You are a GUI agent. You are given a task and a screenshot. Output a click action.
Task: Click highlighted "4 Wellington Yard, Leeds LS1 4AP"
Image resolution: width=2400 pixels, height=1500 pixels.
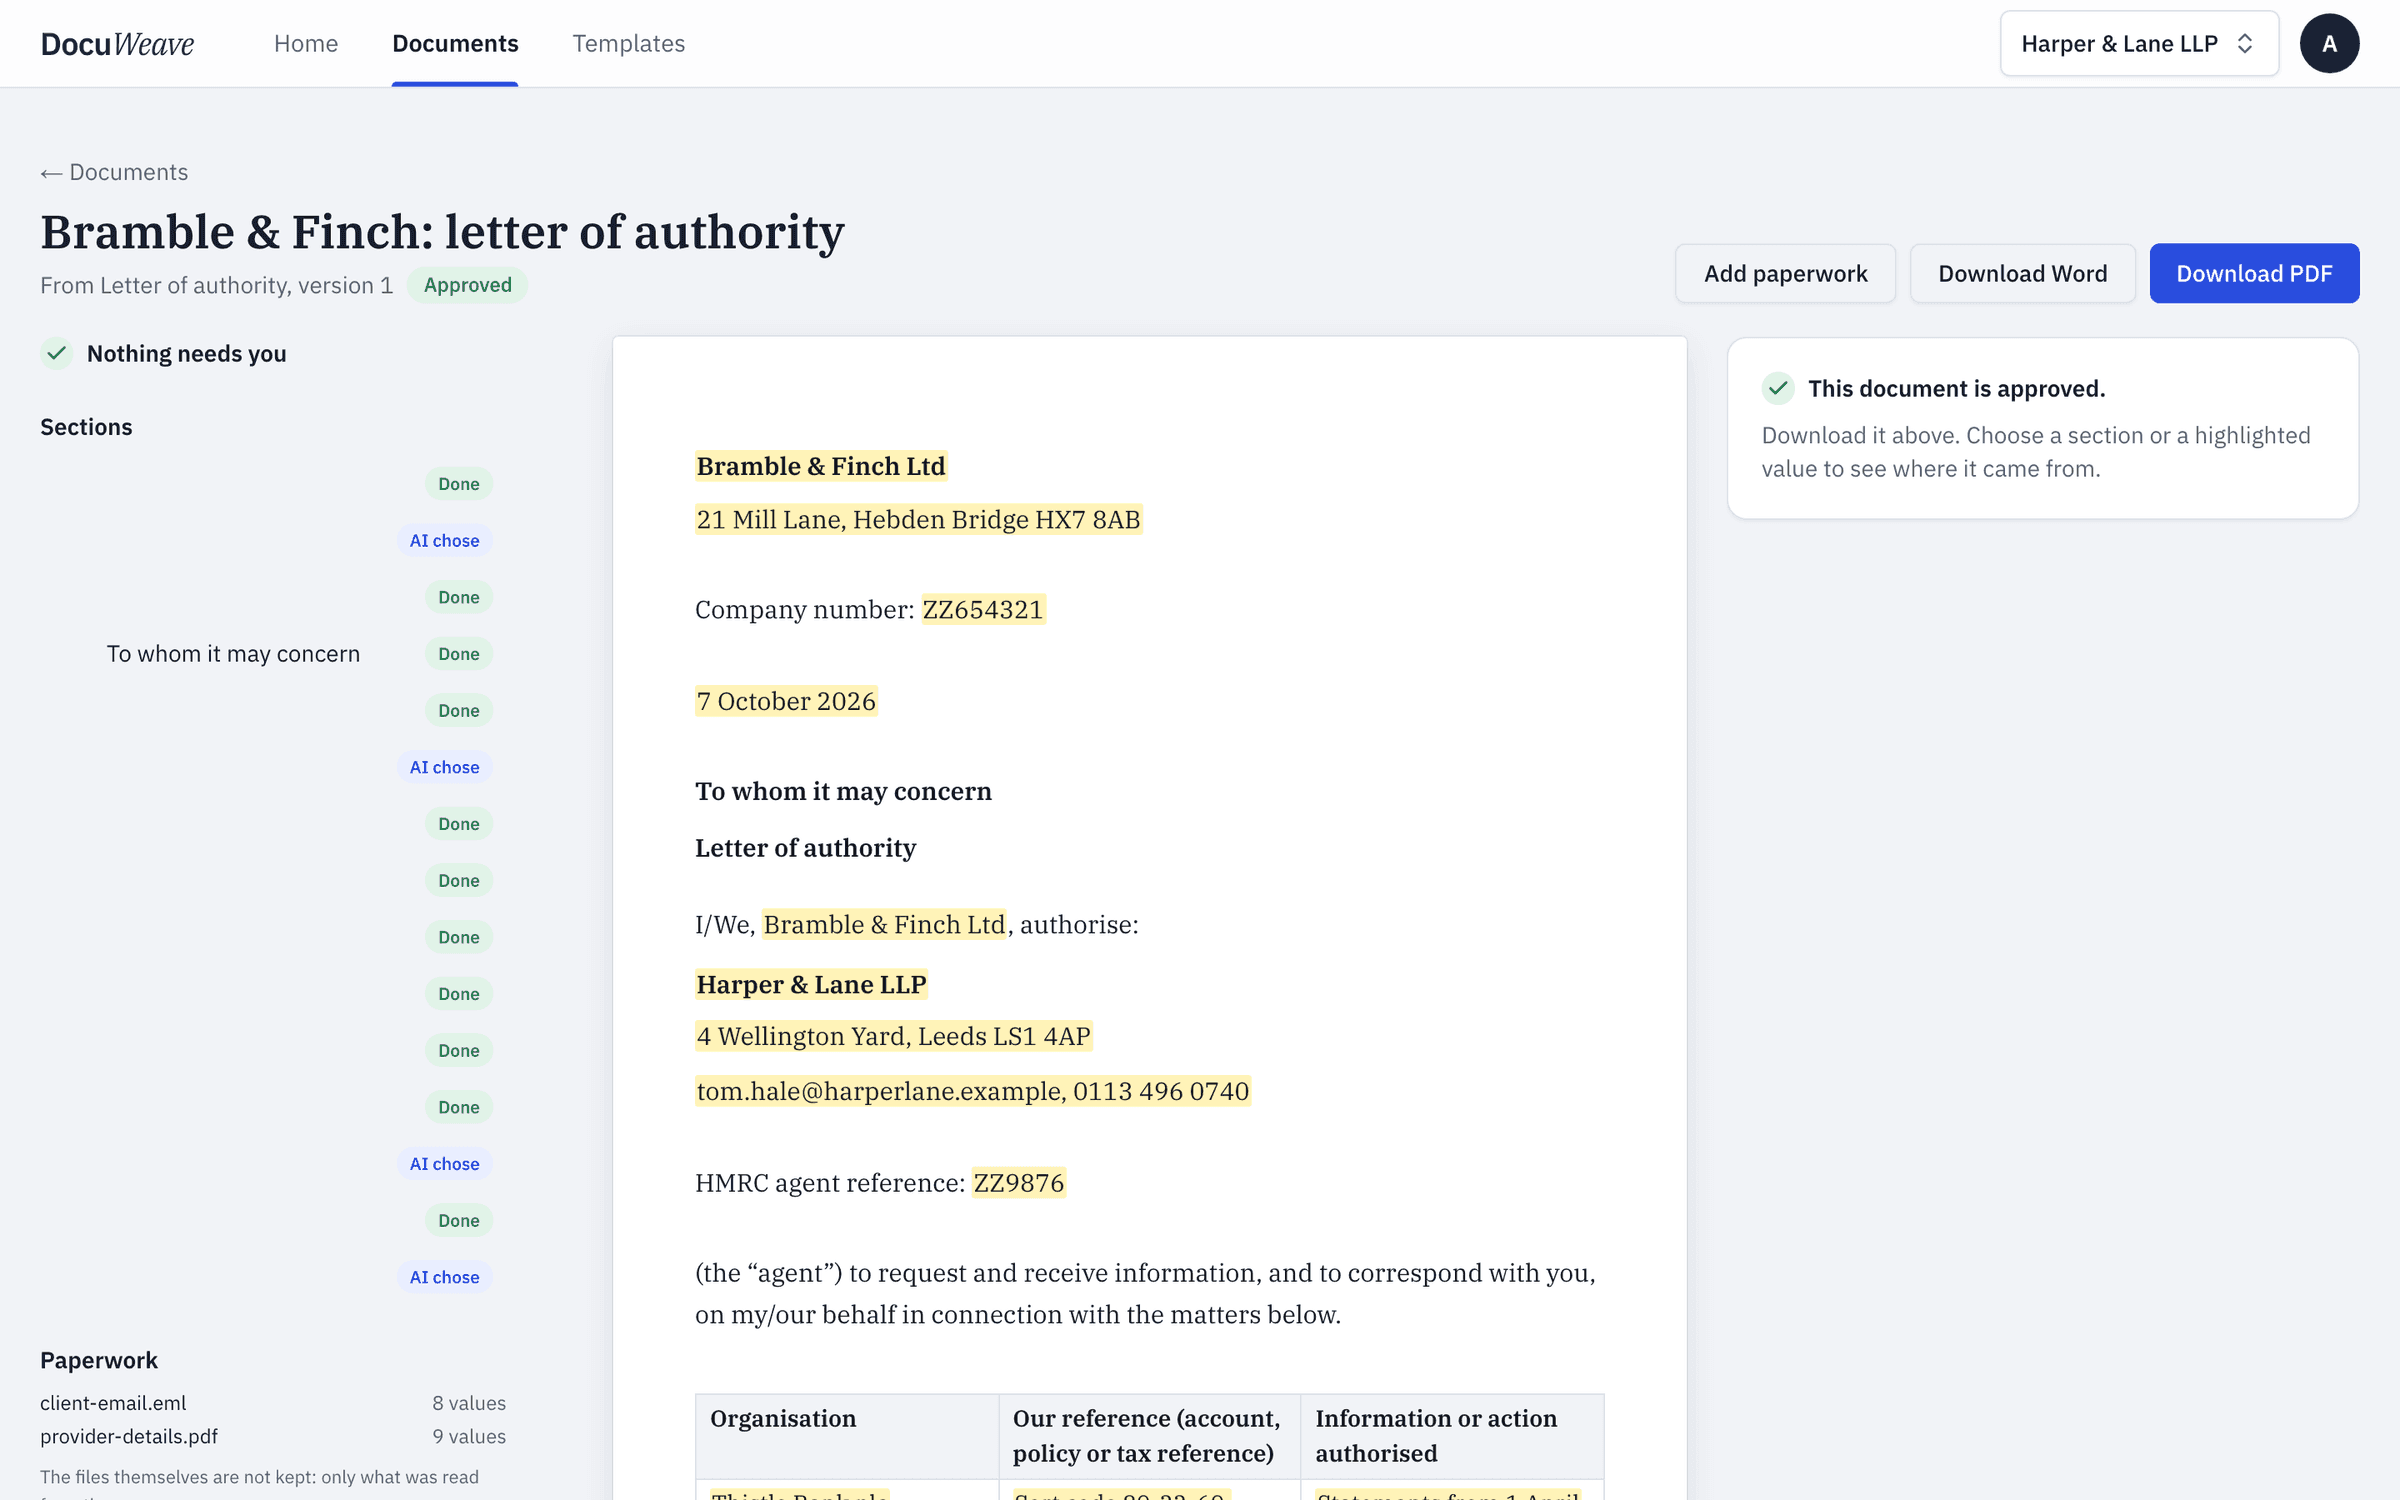(893, 1036)
